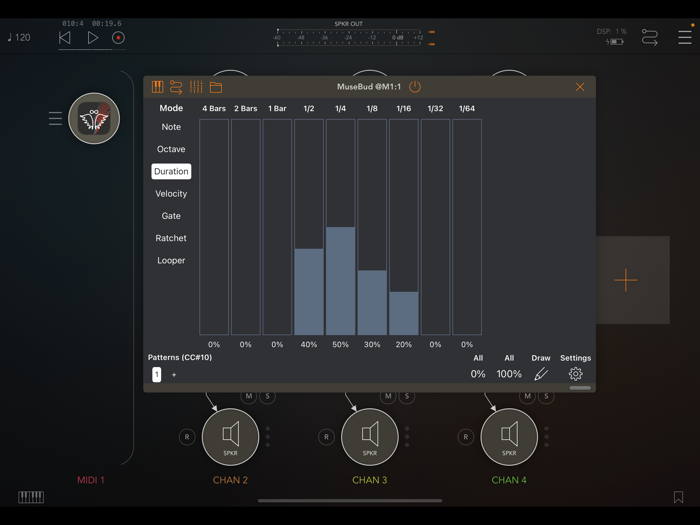Image resolution: width=700 pixels, height=525 pixels.
Task: Select the CHAN 2 label
Action: (230, 480)
